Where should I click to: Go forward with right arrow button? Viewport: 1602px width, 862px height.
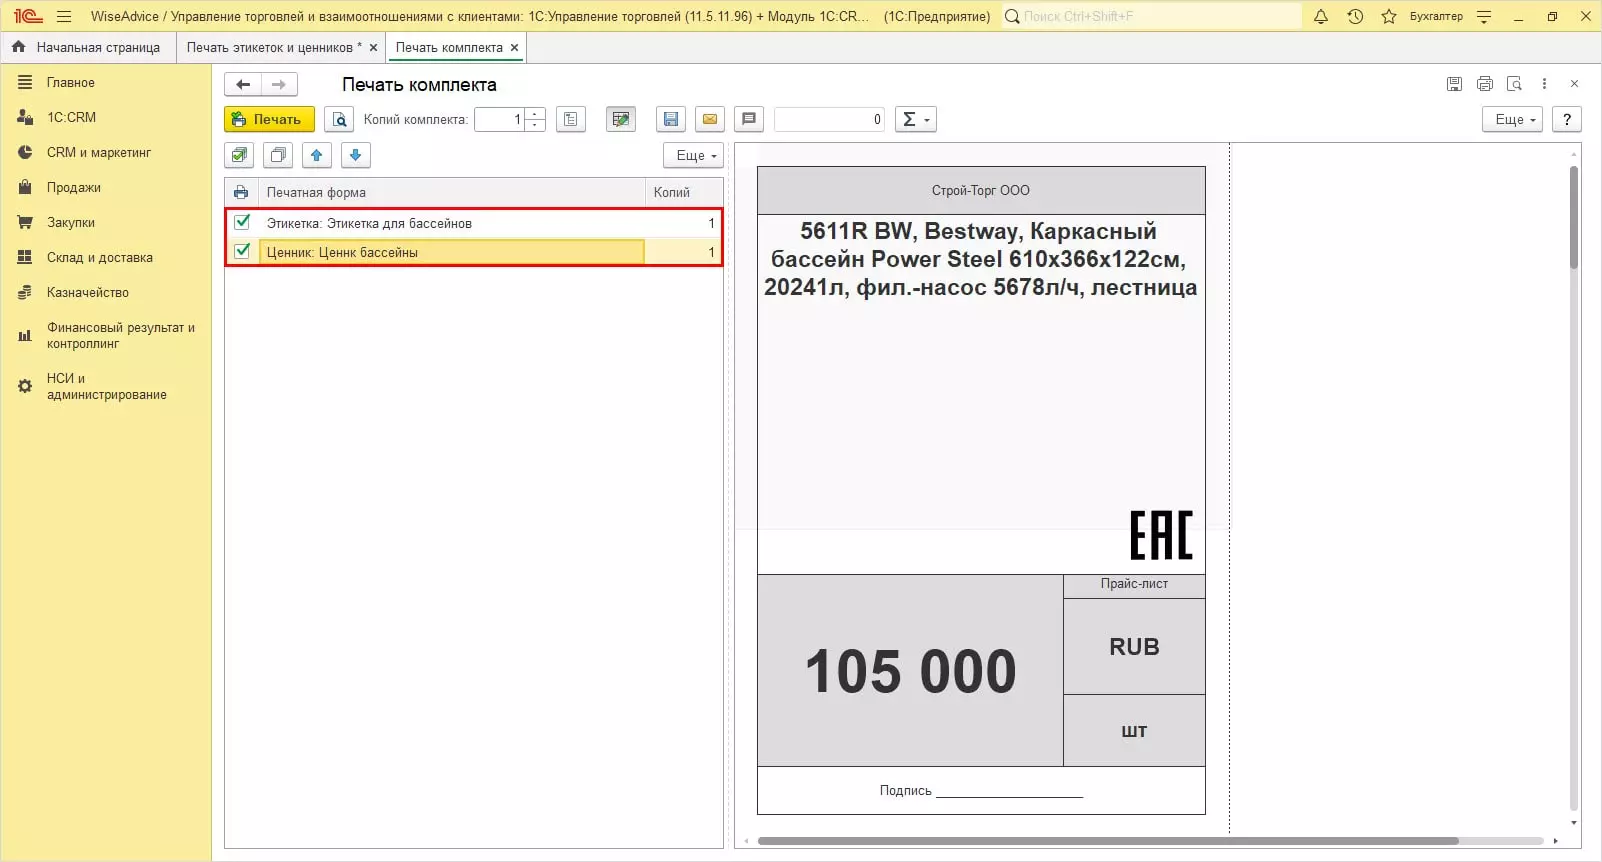279,85
